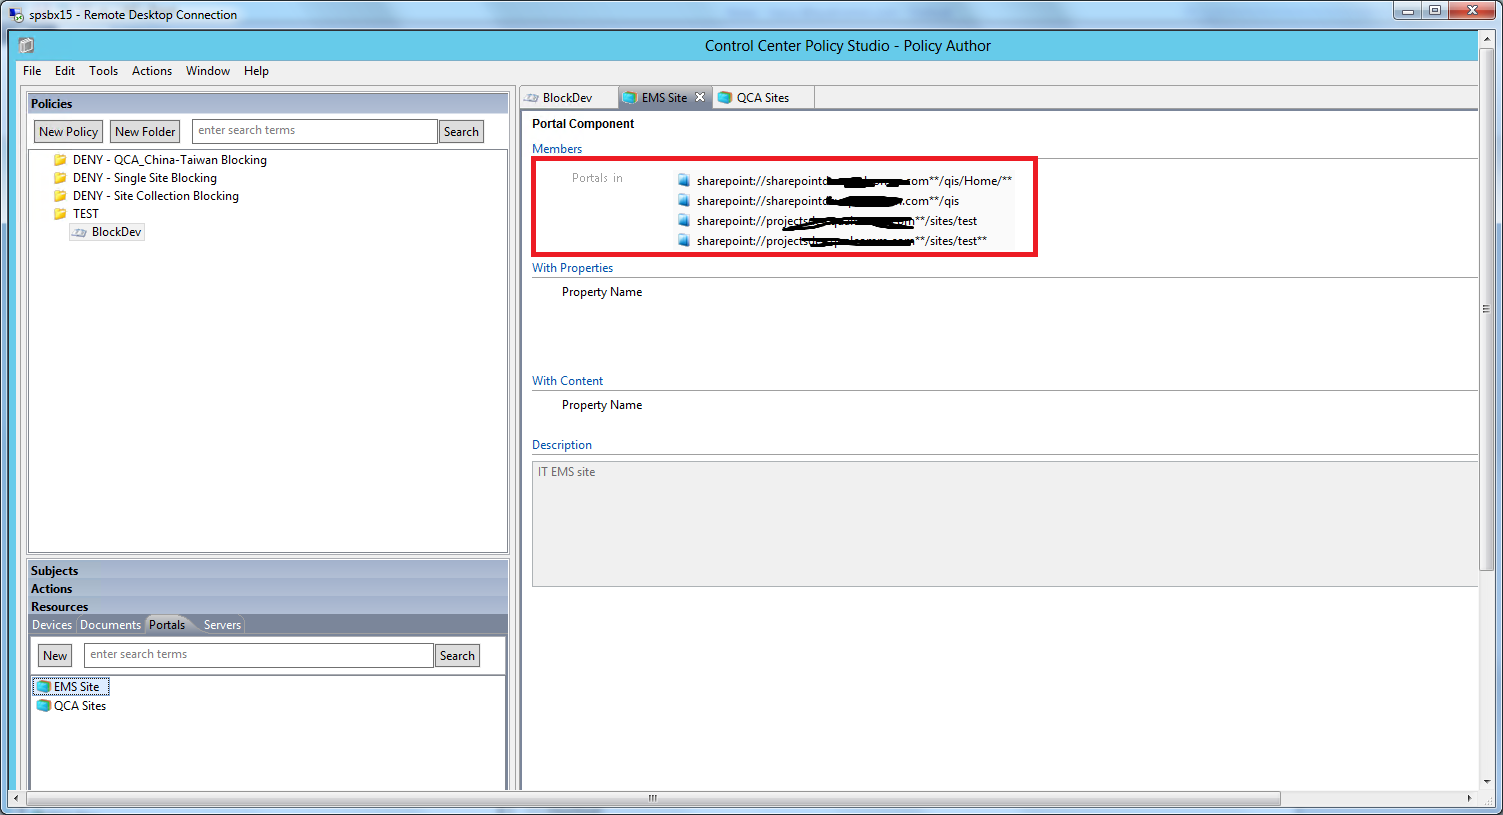The width and height of the screenshot is (1503, 815).
Task: Click the folder icon for DENY - Single Site Blocking
Action: pyautogui.click(x=60, y=177)
